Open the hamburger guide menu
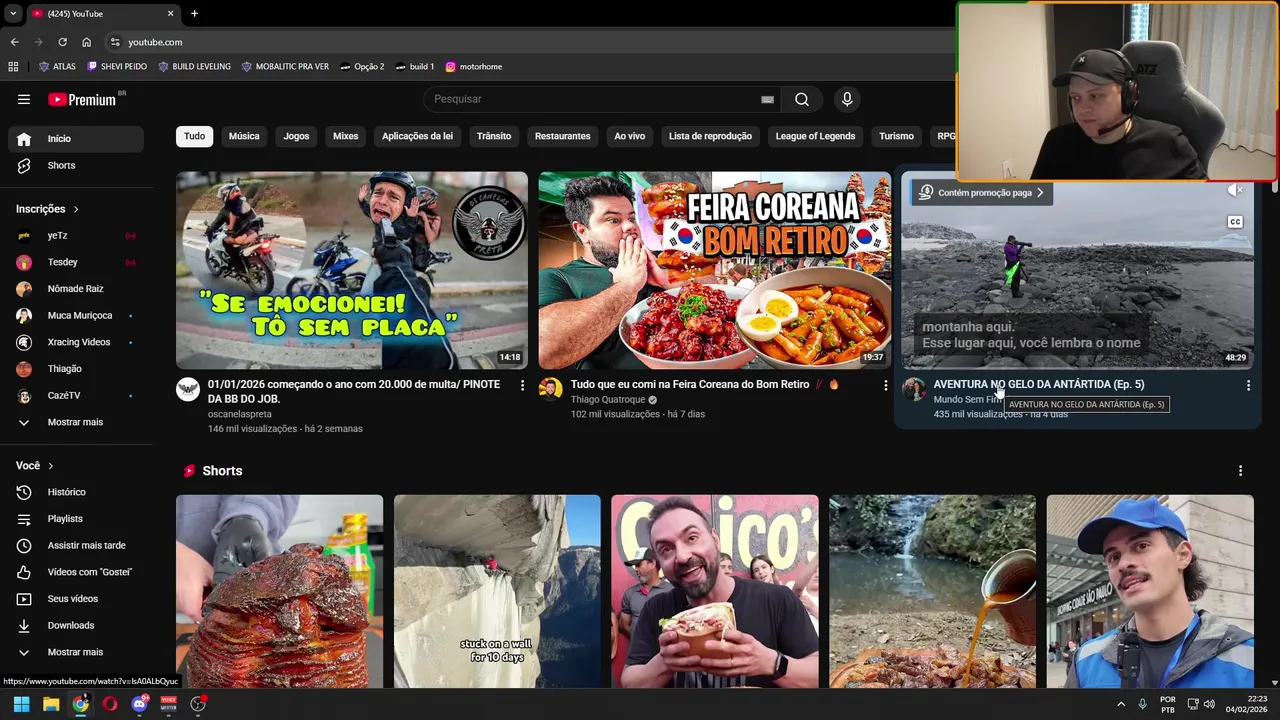The width and height of the screenshot is (1280, 720). pos(24,99)
